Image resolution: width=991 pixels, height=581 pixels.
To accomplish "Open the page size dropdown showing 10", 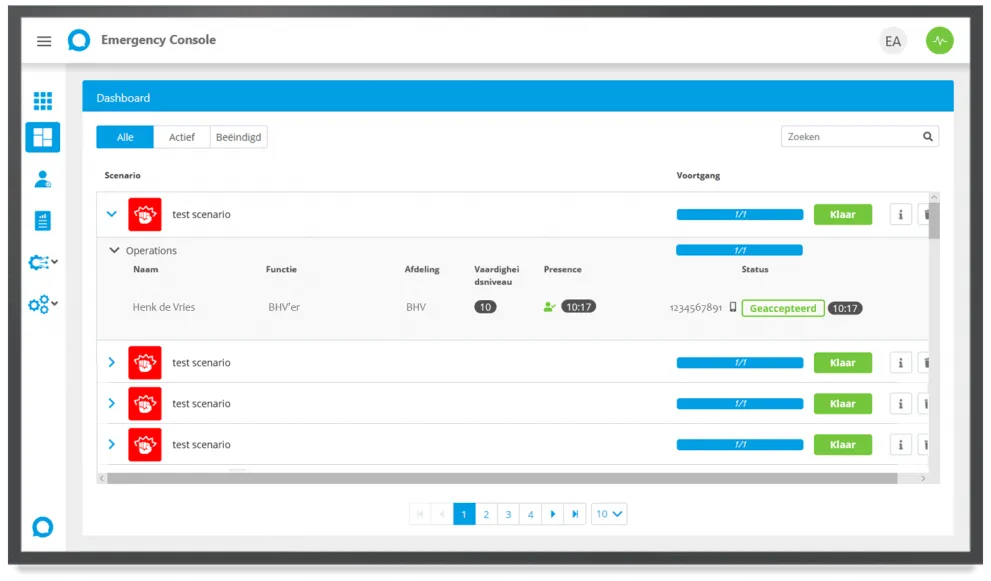I will (x=609, y=514).
